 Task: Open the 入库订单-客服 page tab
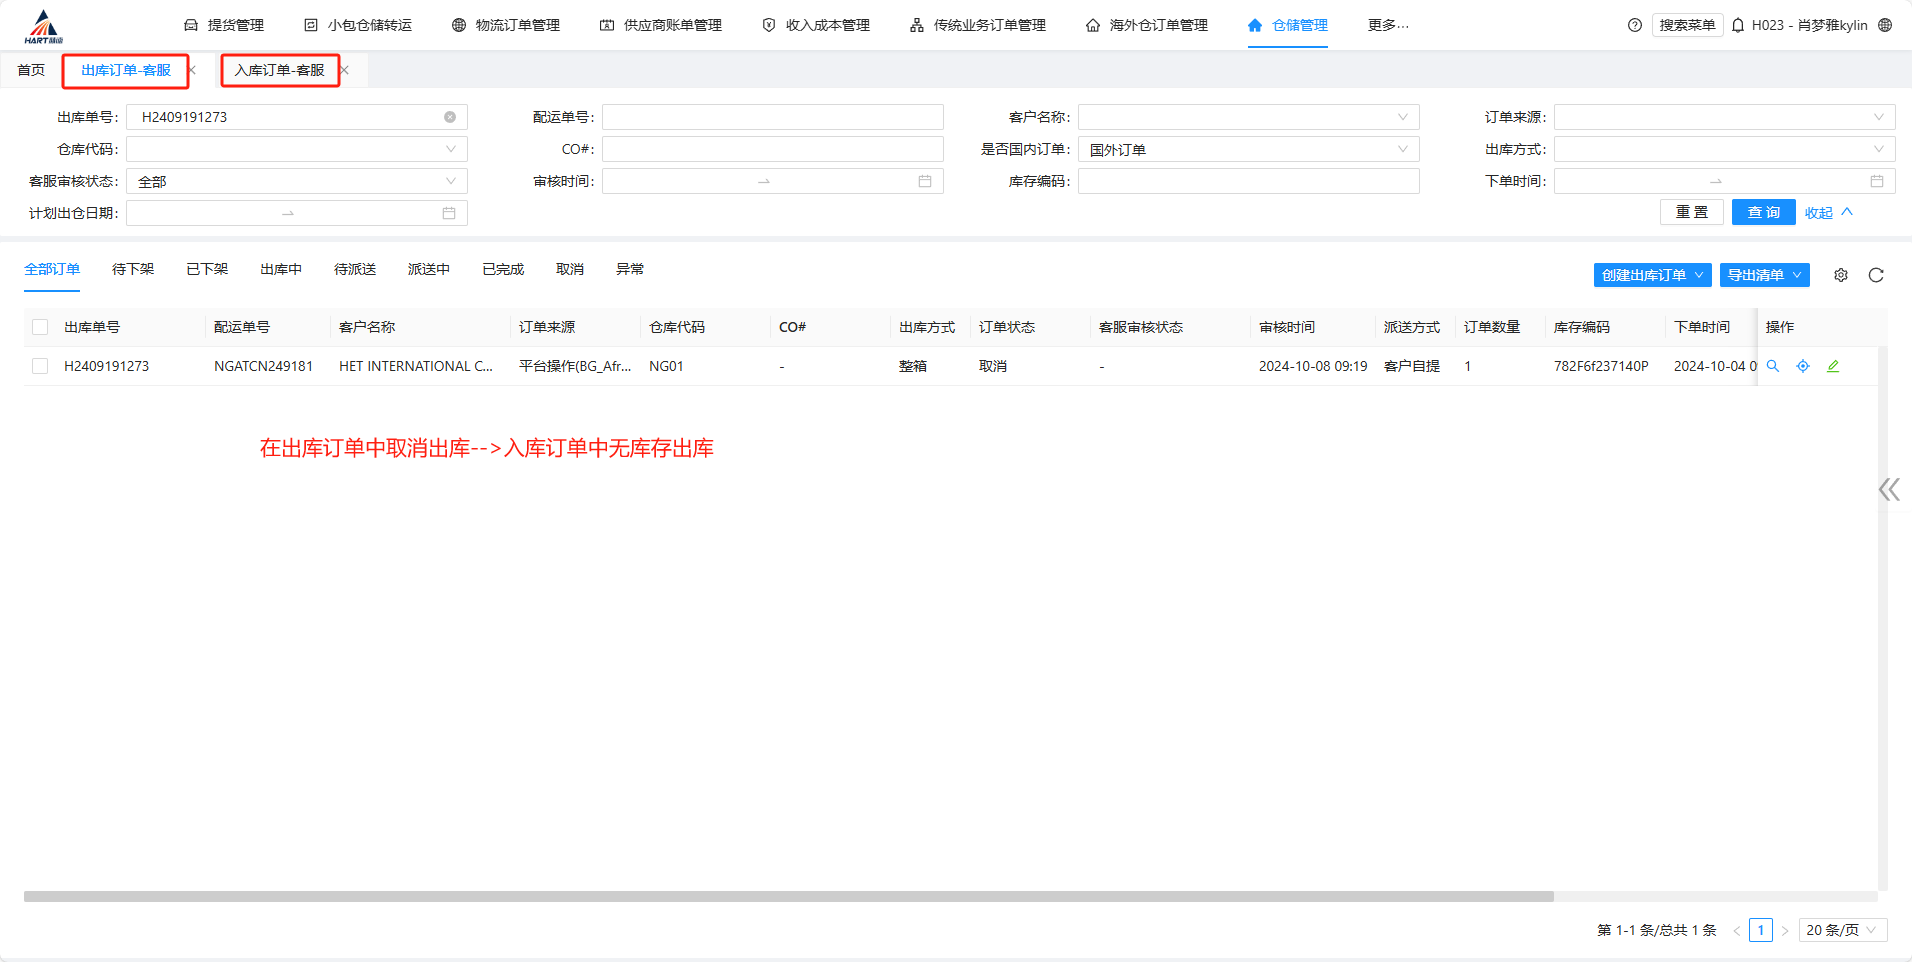tap(280, 70)
